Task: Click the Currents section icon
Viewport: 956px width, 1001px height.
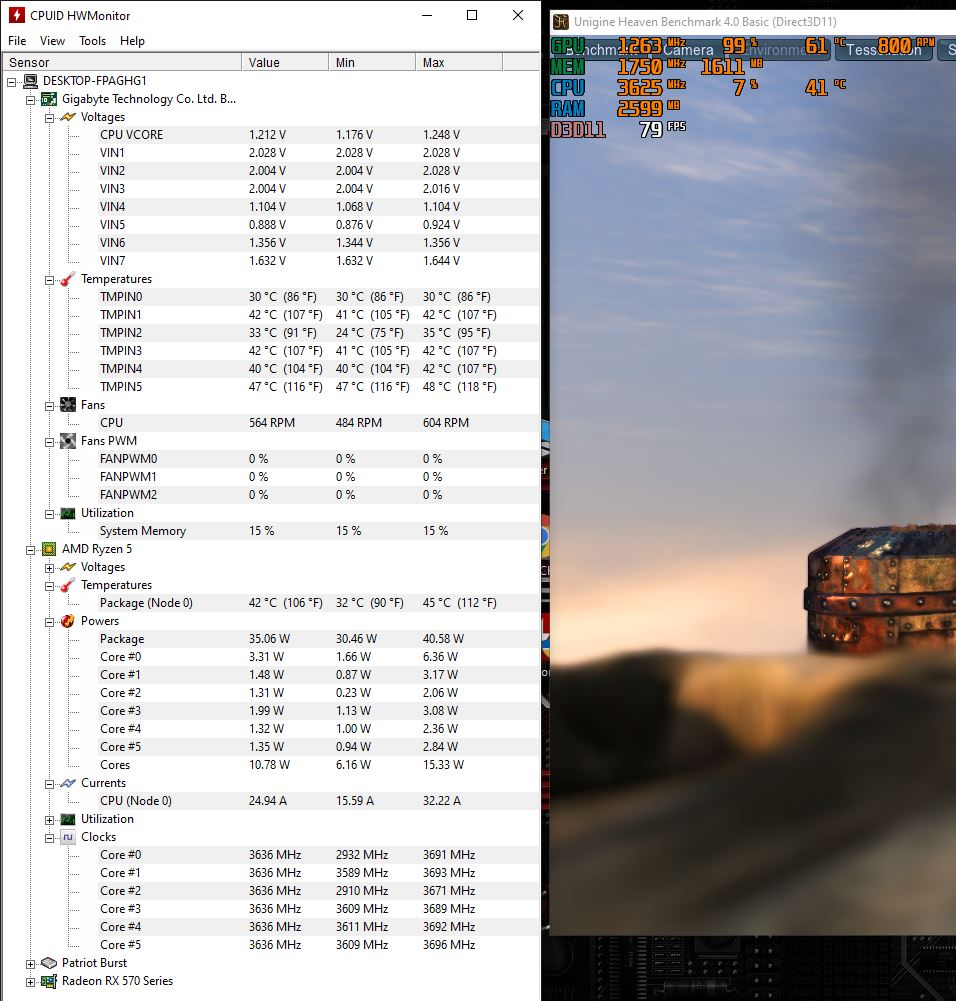Action: pyautogui.click(x=67, y=782)
